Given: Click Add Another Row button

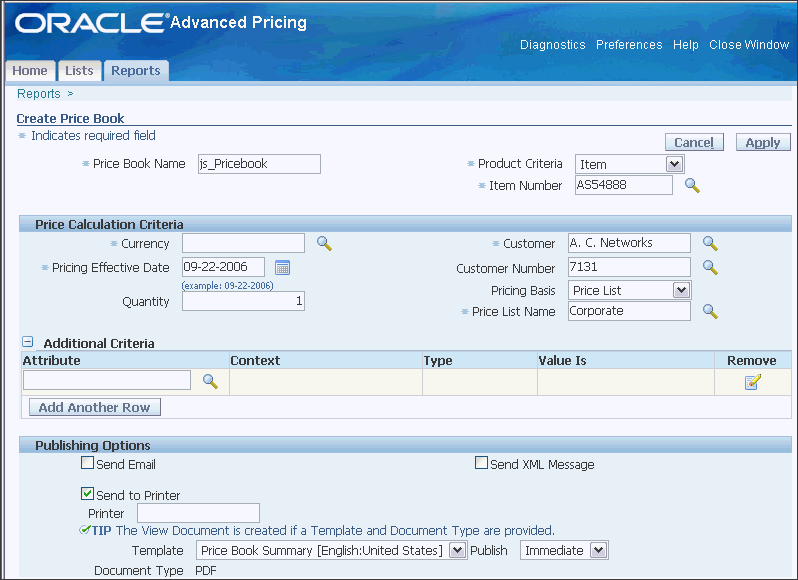Looking at the screenshot, I should coord(95,407).
